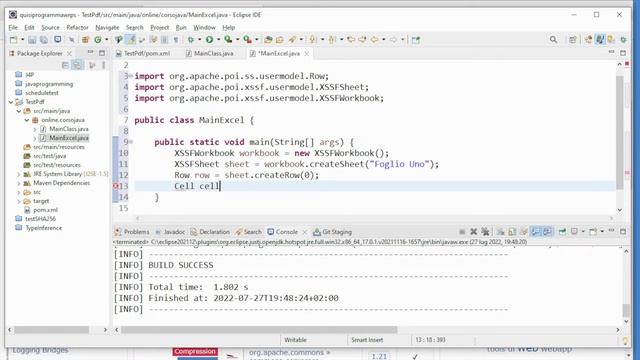The image size is (640, 360).
Task: Click the tip lightbulb in status bar
Action: [x=625, y=341]
